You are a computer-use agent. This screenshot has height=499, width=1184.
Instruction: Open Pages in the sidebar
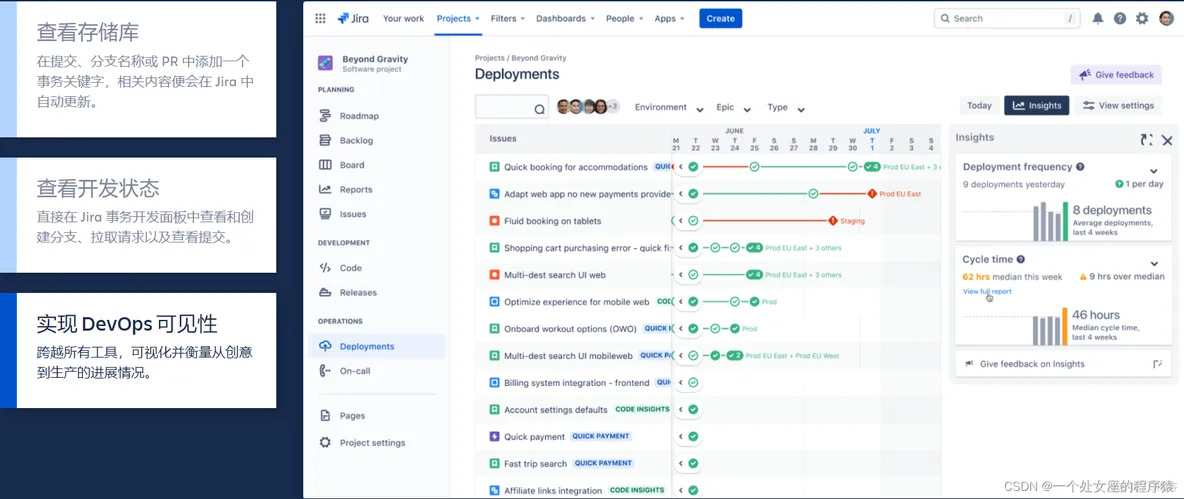[352, 415]
